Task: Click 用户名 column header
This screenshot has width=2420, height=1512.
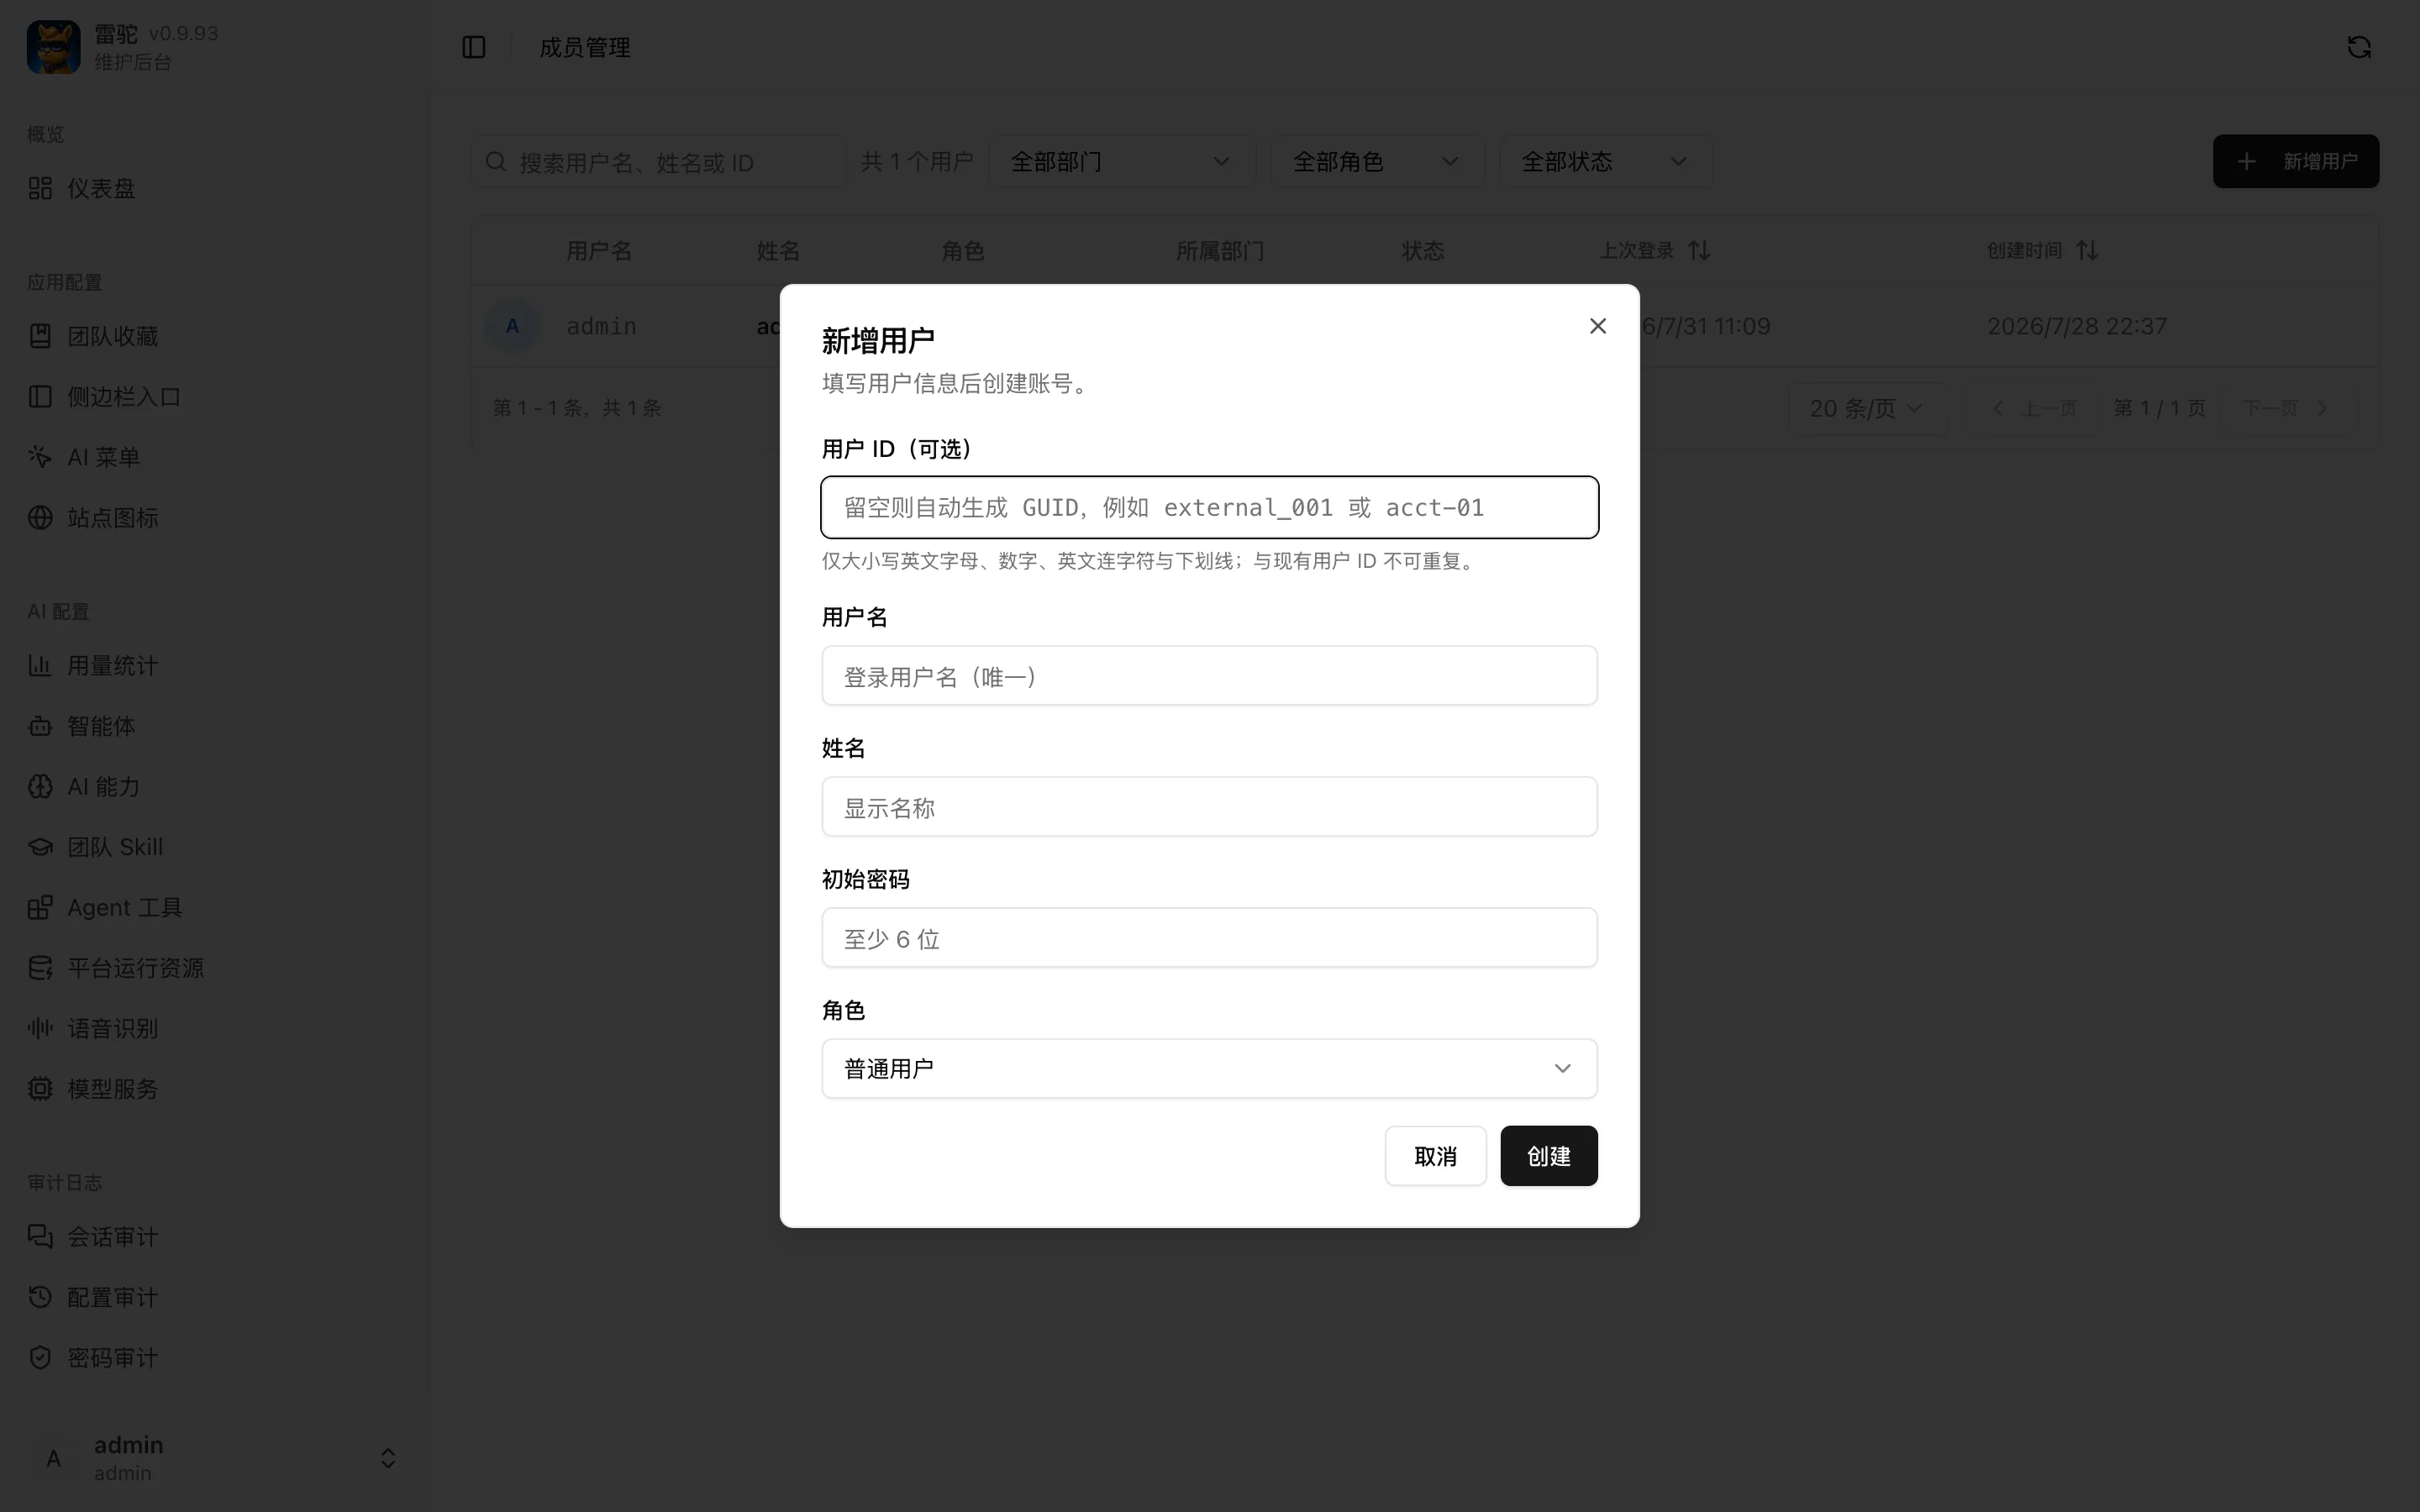Action: (599, 250)
